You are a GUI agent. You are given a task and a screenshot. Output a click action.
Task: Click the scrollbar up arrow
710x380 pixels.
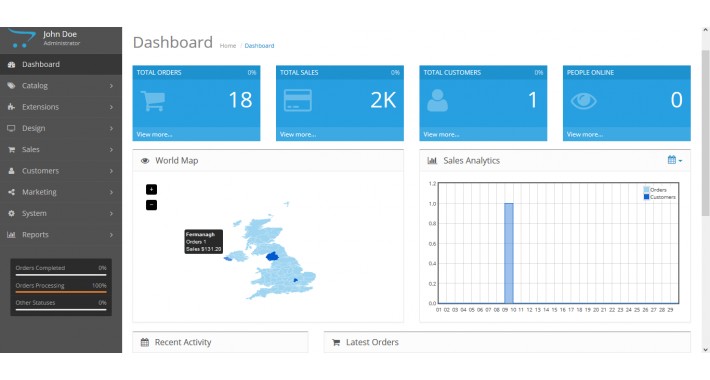tap(705, 31)
